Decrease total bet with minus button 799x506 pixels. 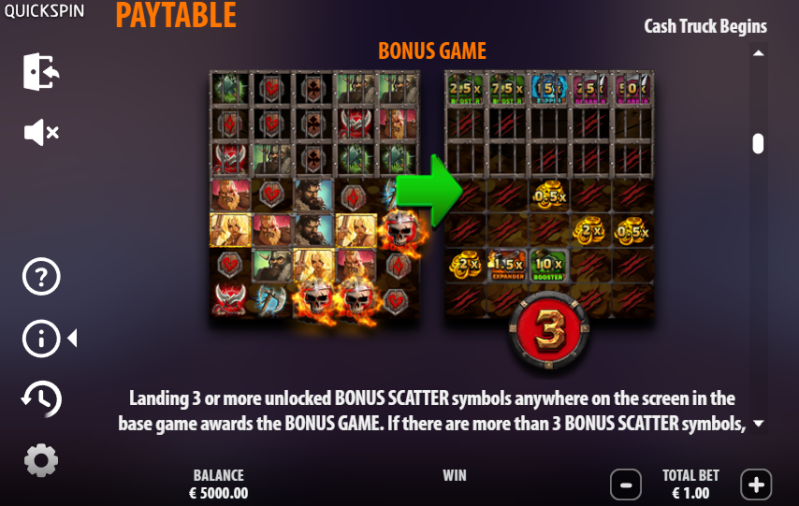[x=626, y=485]
